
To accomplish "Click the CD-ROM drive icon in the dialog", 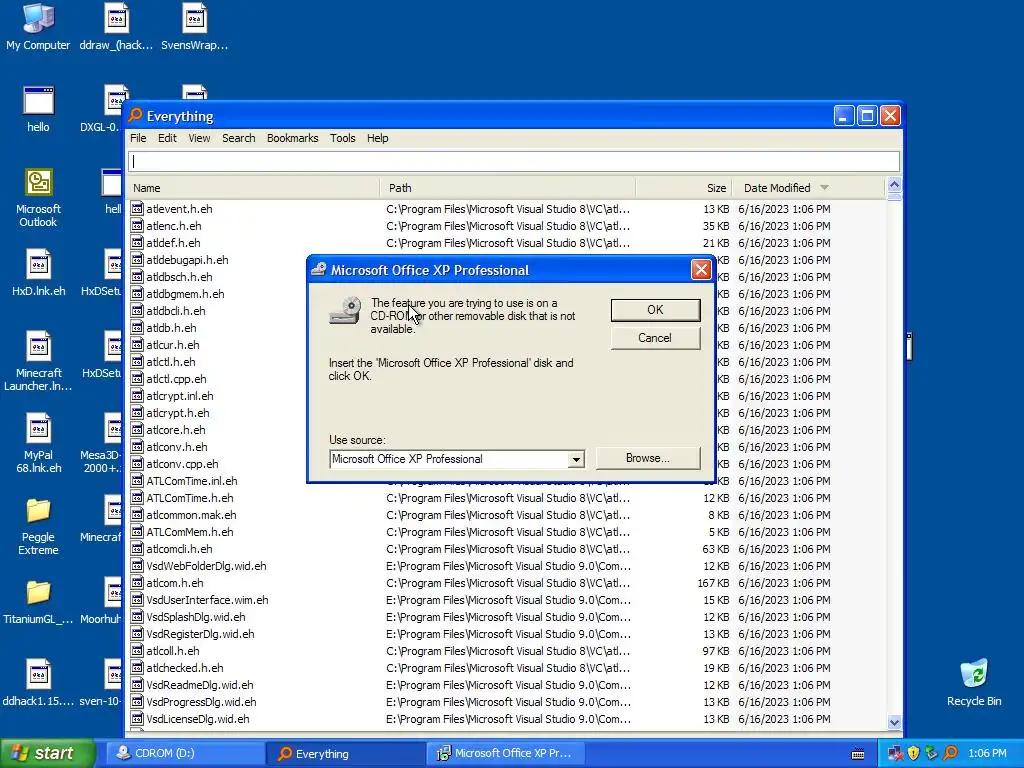I will 345,310.
